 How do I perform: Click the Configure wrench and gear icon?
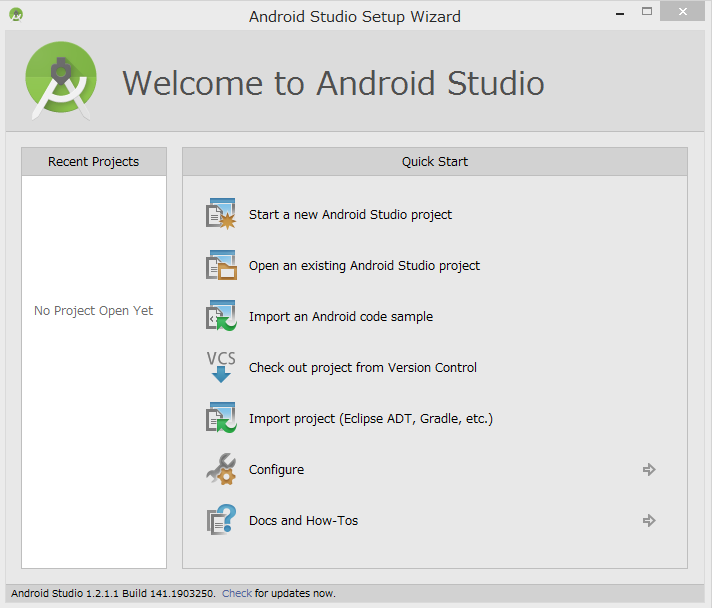pos(221,469)
